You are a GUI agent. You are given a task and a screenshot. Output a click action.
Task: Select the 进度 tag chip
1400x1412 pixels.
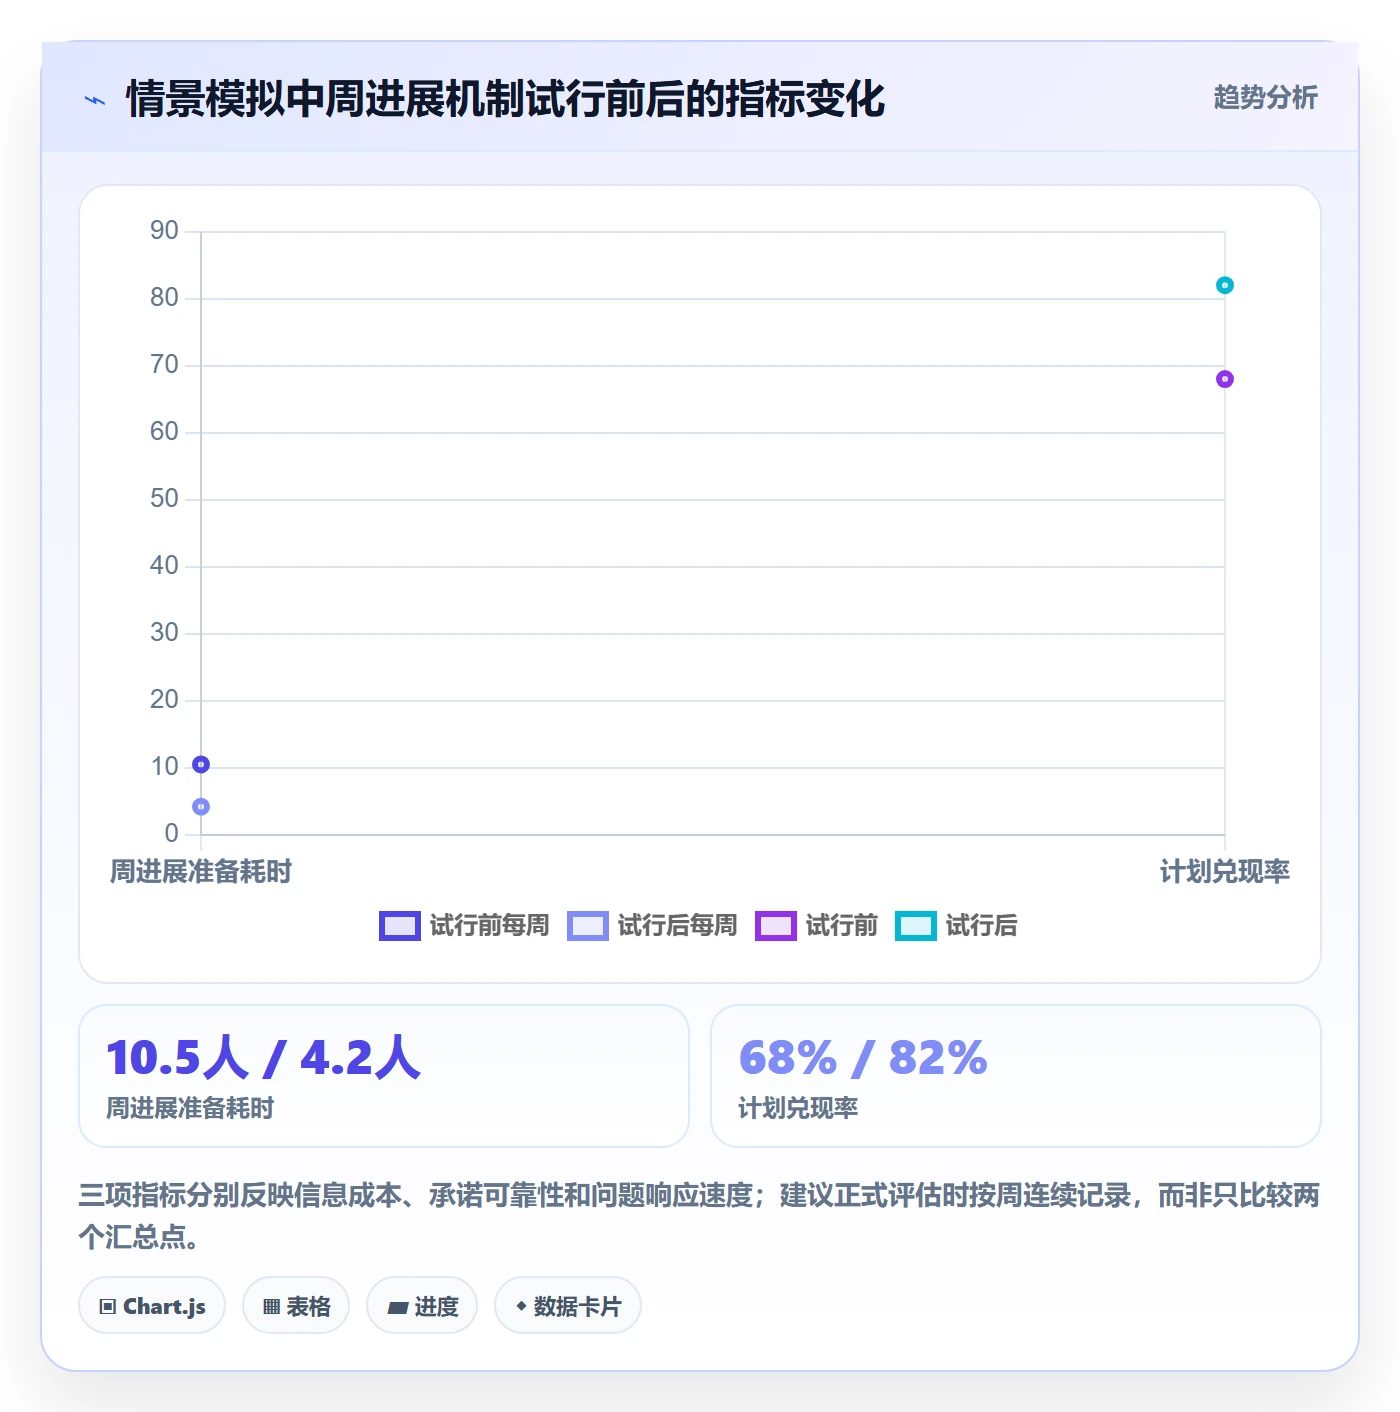[x=422, y=1306]
